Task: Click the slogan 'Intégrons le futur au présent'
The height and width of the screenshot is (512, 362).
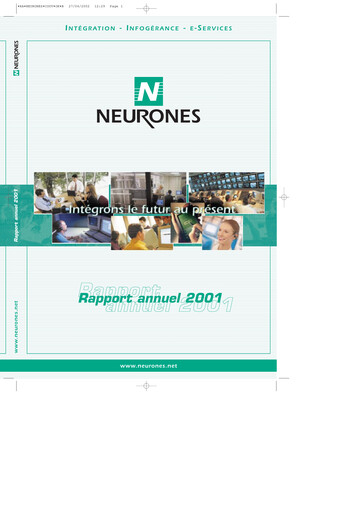Action: [x=152, y=210]
